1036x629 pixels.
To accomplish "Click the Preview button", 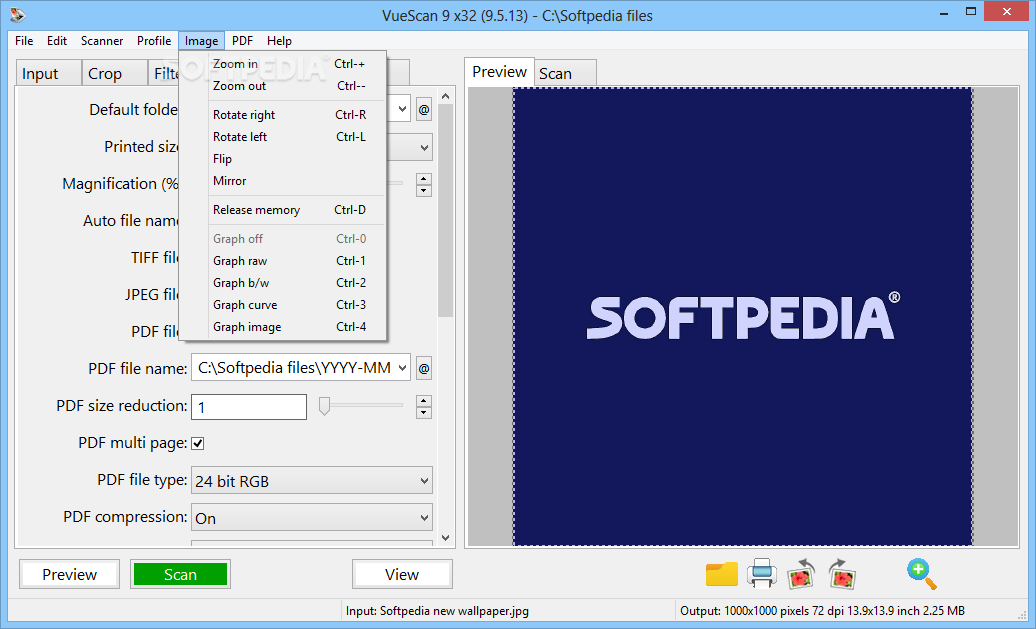I will tap(69, 574).
